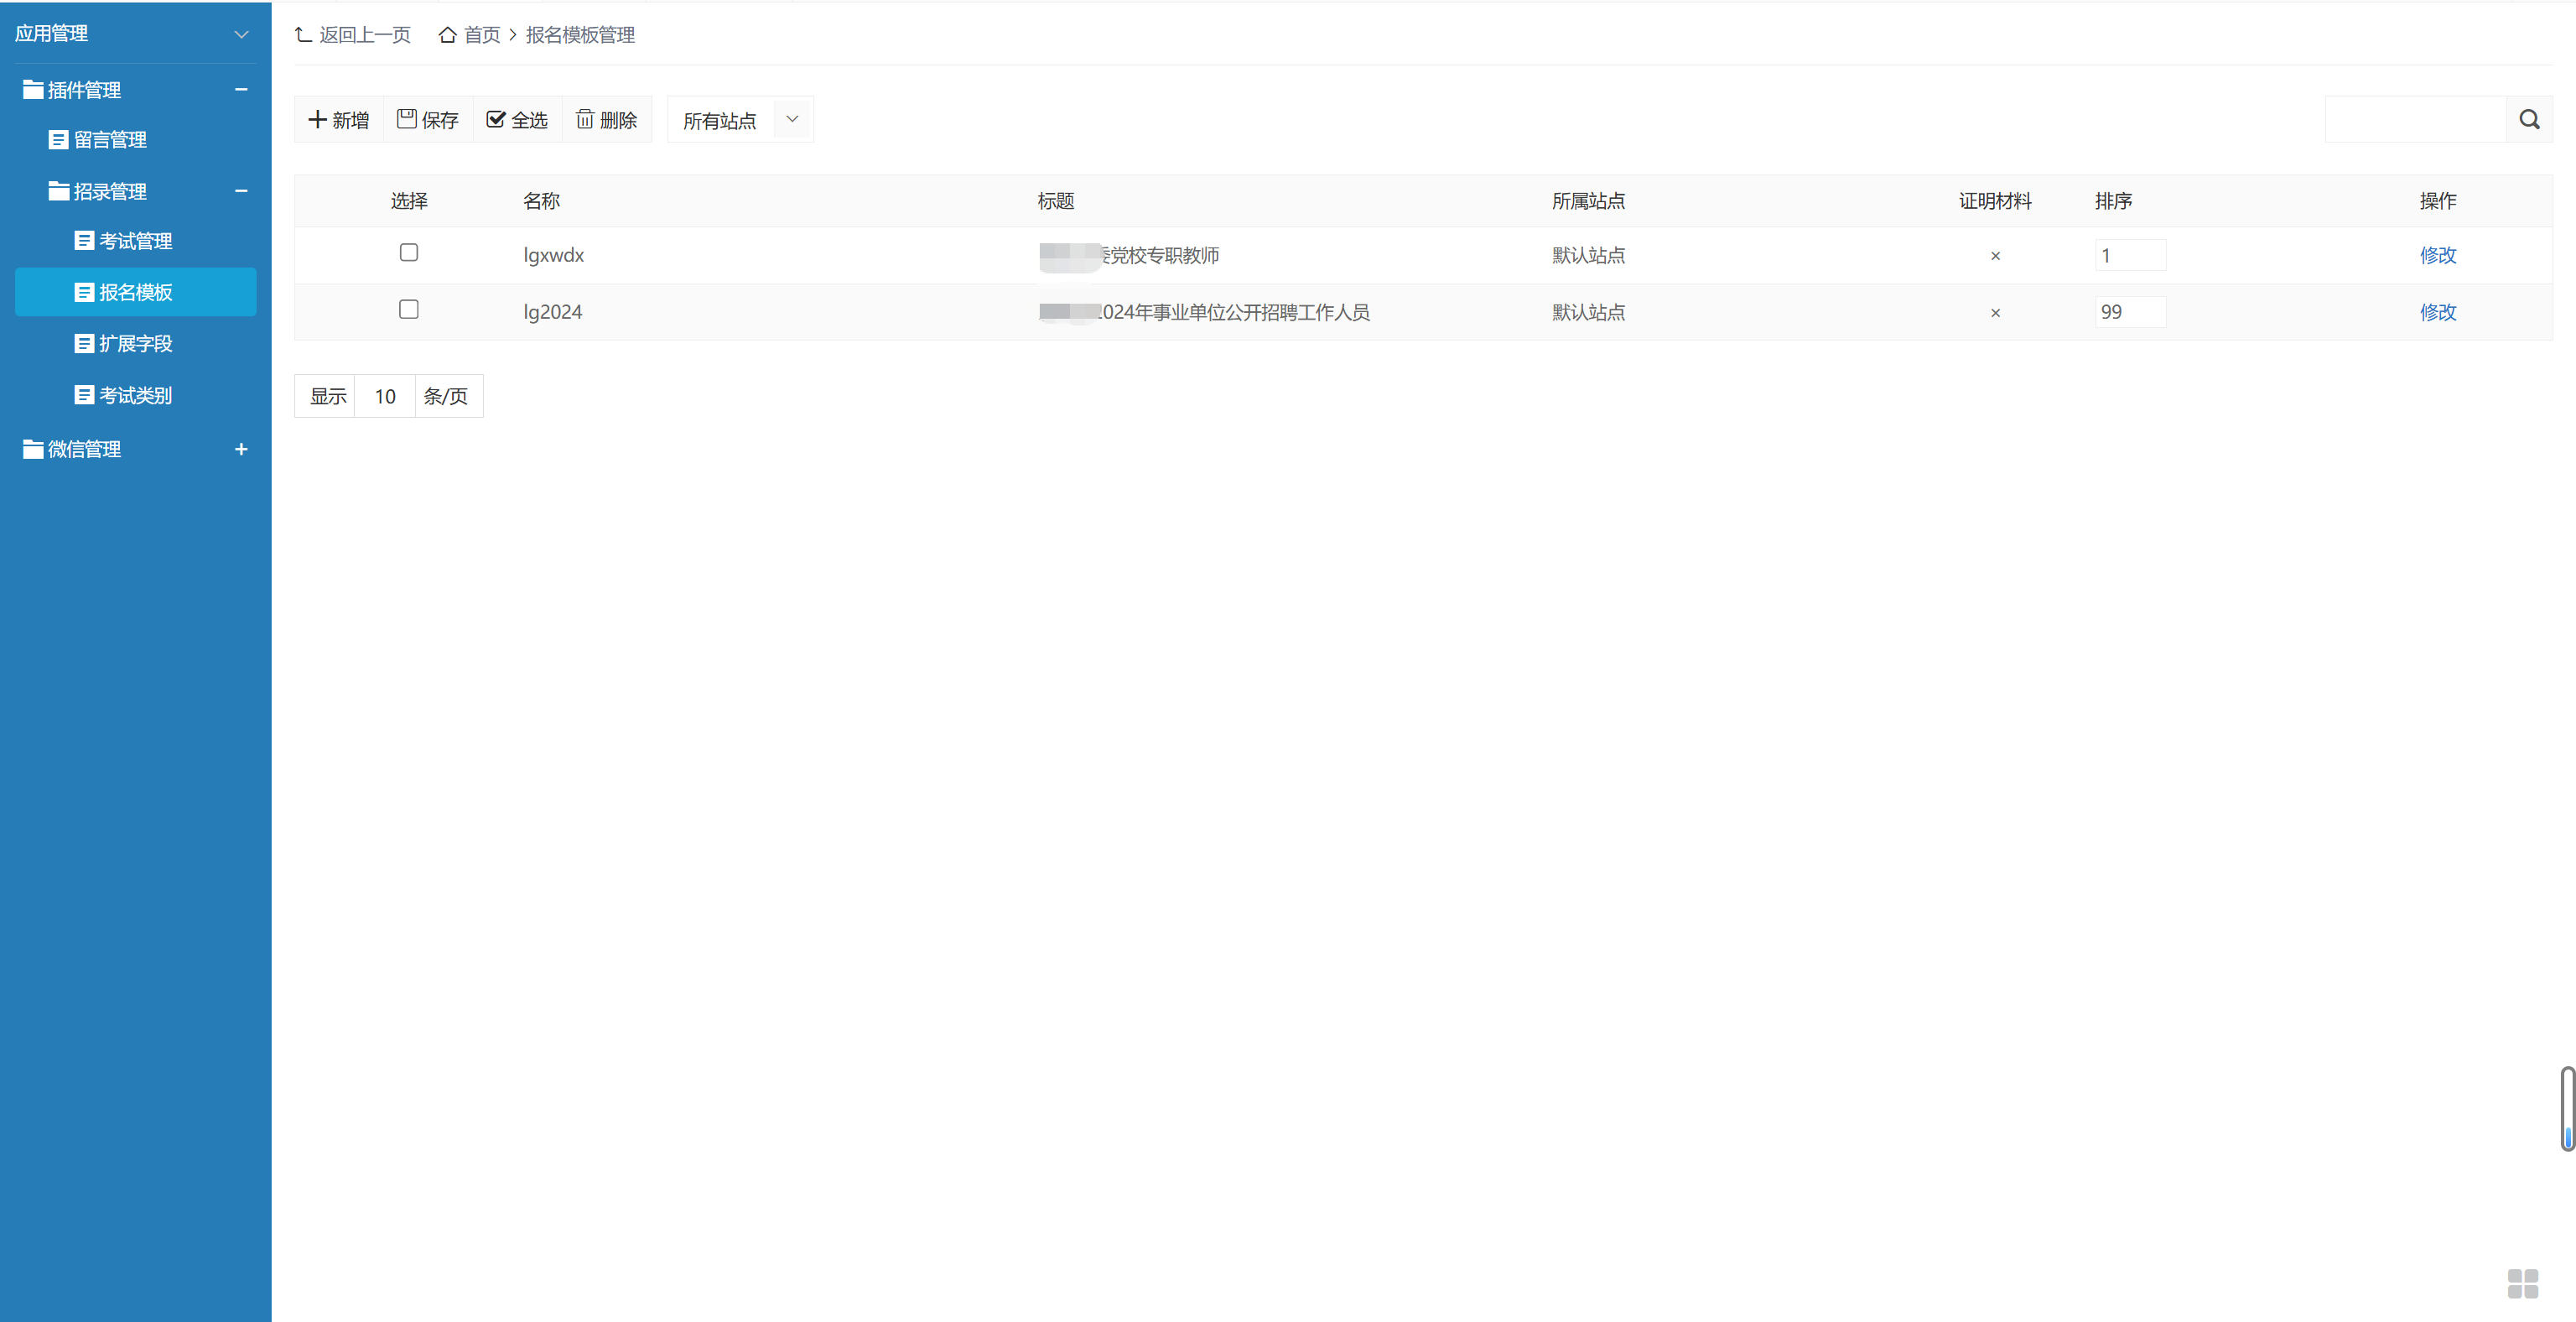Screen dimensions: 2576x1322
Task: Open 考试类别 in the sidebar
Action: pyautogui.click(x=135, y=395)
